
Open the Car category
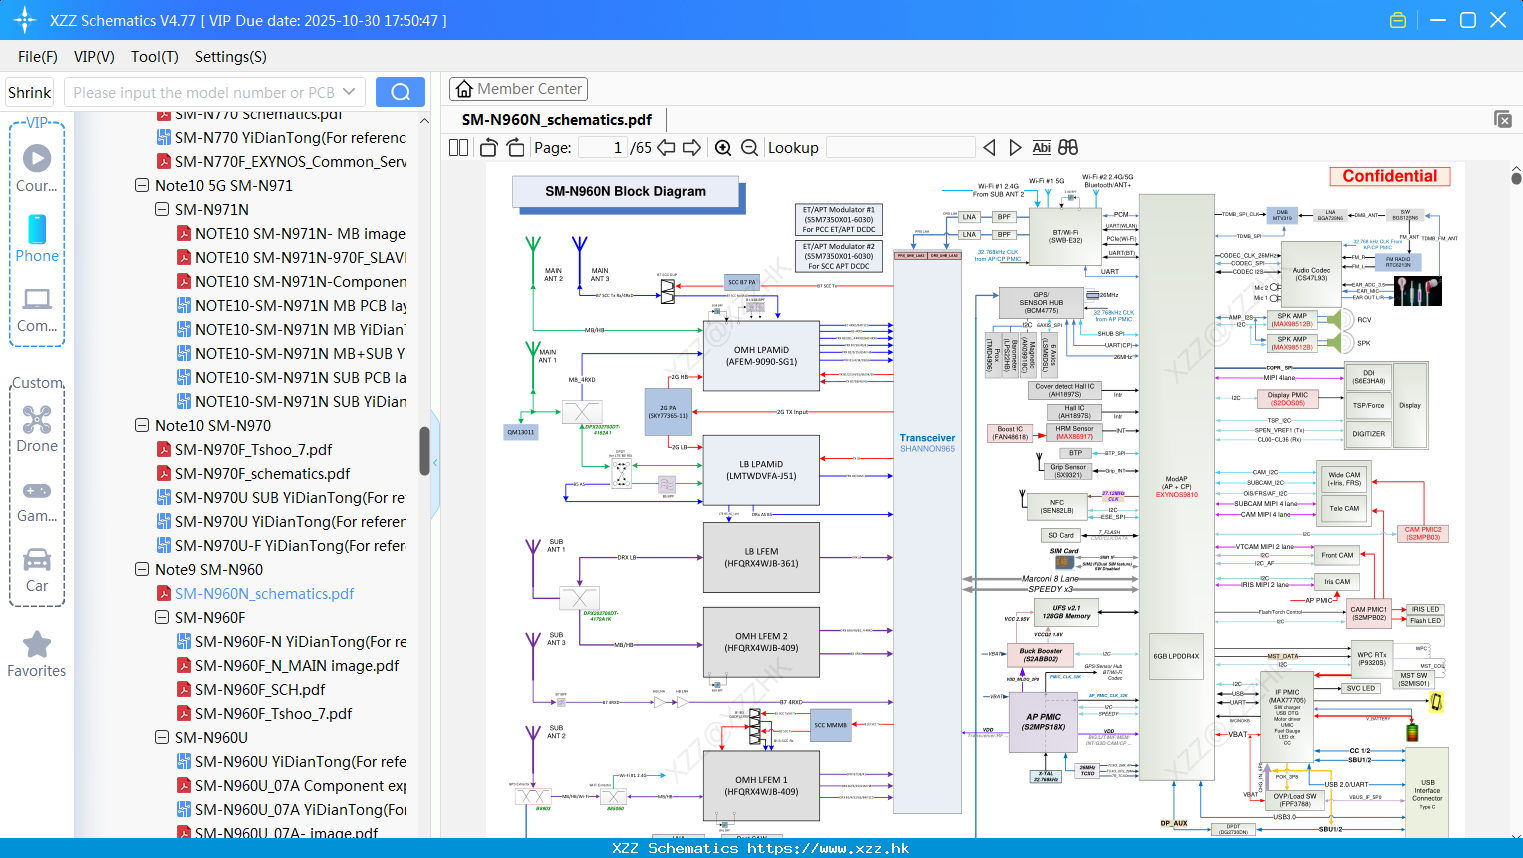coord(37,570)
